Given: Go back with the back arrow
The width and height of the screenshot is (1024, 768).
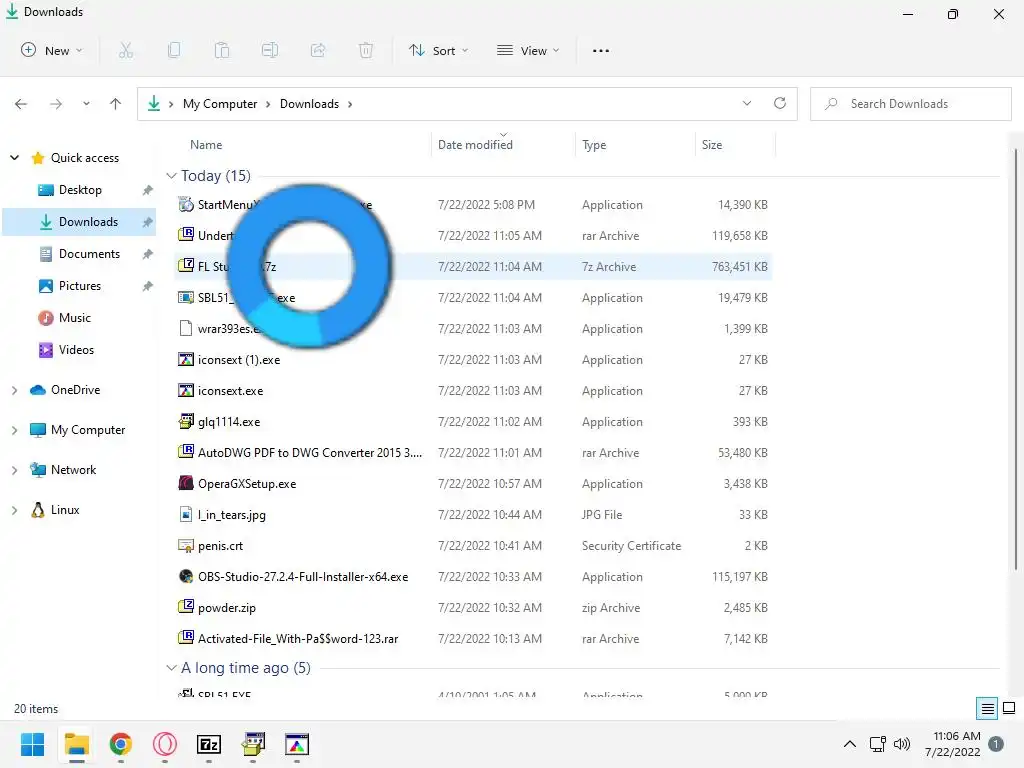Looking at the screenshot, I should tap(21, 104).
